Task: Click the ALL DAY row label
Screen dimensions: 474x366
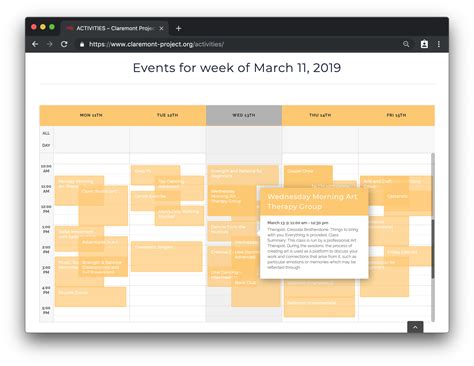Action: coord(46,139)
